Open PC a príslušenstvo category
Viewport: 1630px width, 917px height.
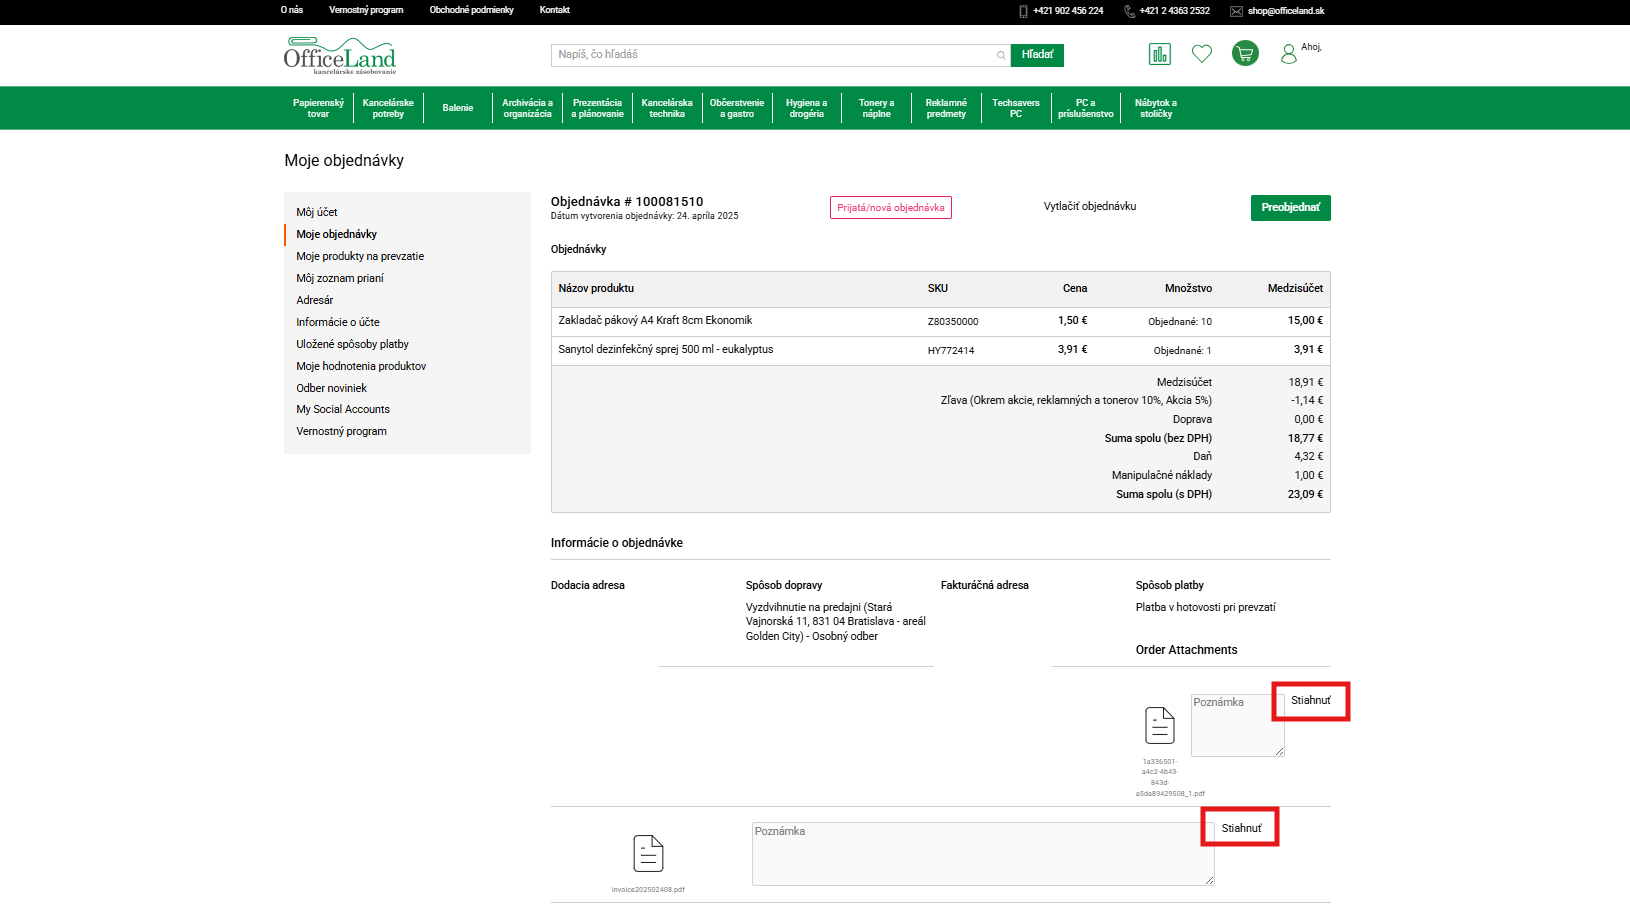pyautogui.click(x=1085, y=108)
